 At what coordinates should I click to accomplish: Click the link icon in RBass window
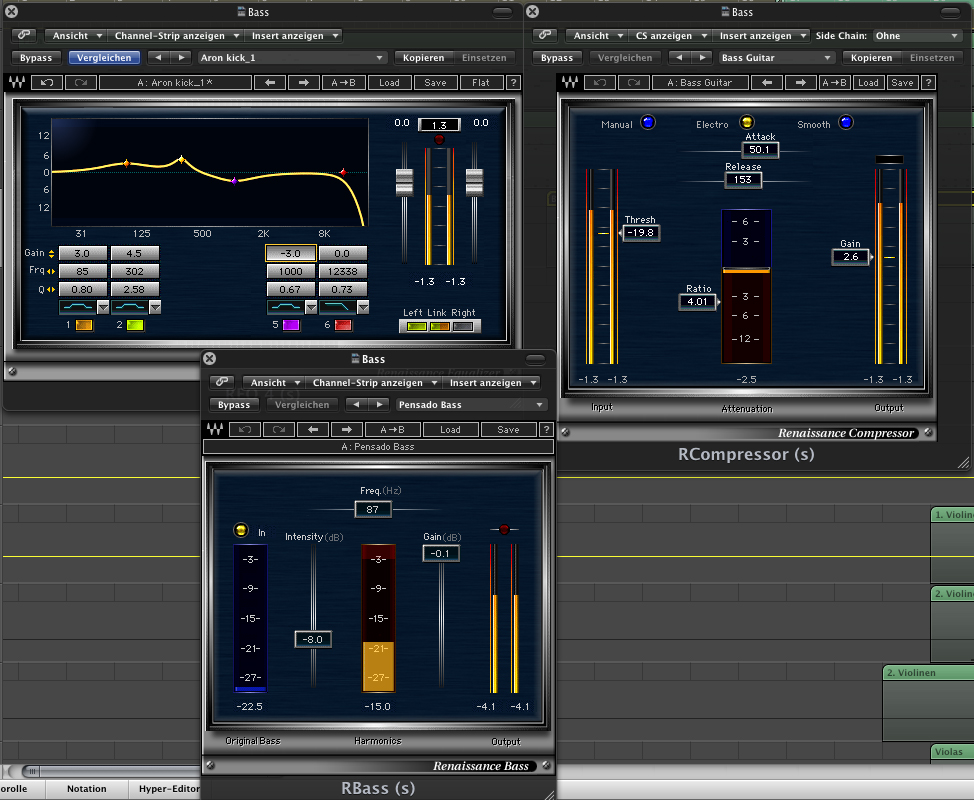coord(222,382)
